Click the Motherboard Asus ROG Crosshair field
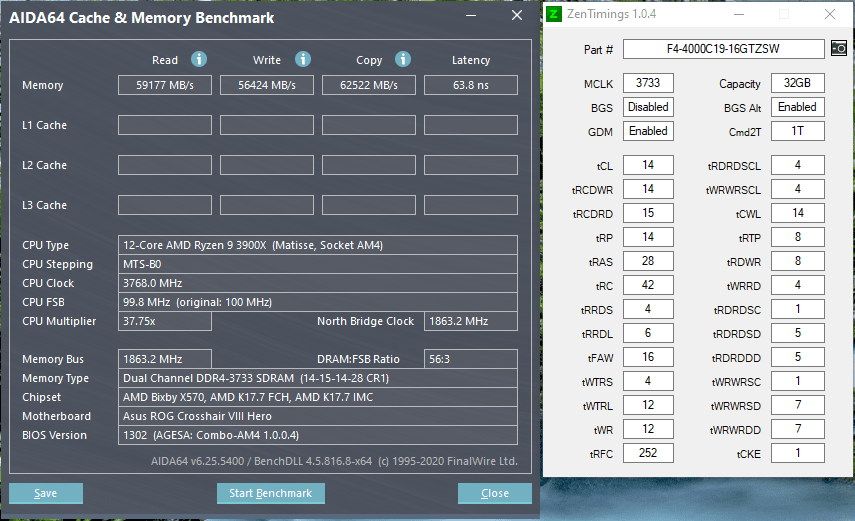 [318, 416]
